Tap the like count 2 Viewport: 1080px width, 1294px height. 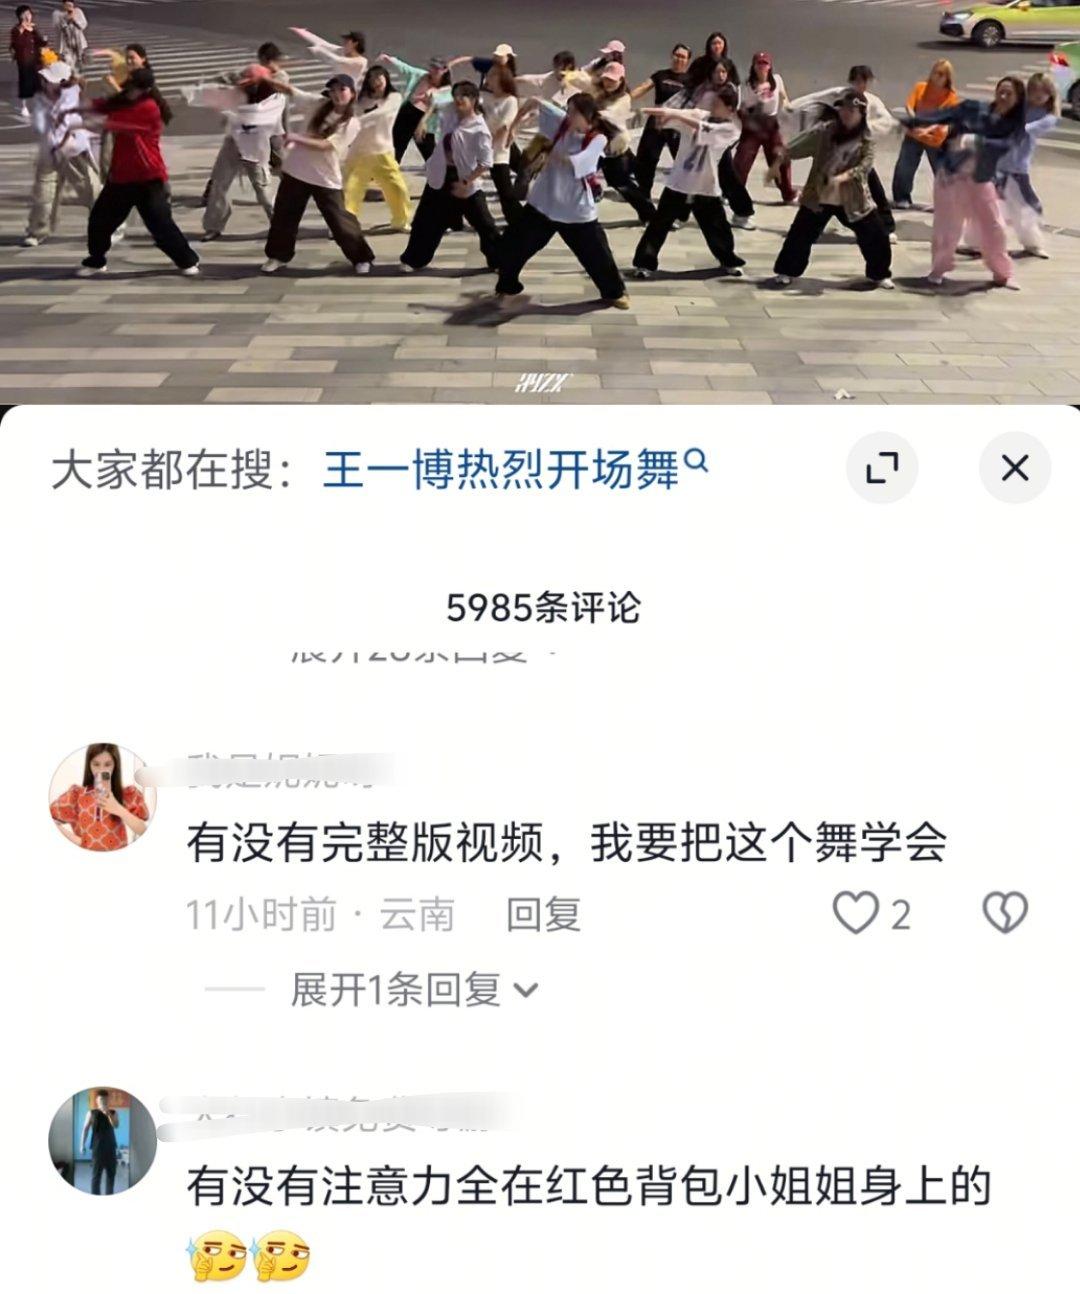pyautogui.click(x=901, y=914)
